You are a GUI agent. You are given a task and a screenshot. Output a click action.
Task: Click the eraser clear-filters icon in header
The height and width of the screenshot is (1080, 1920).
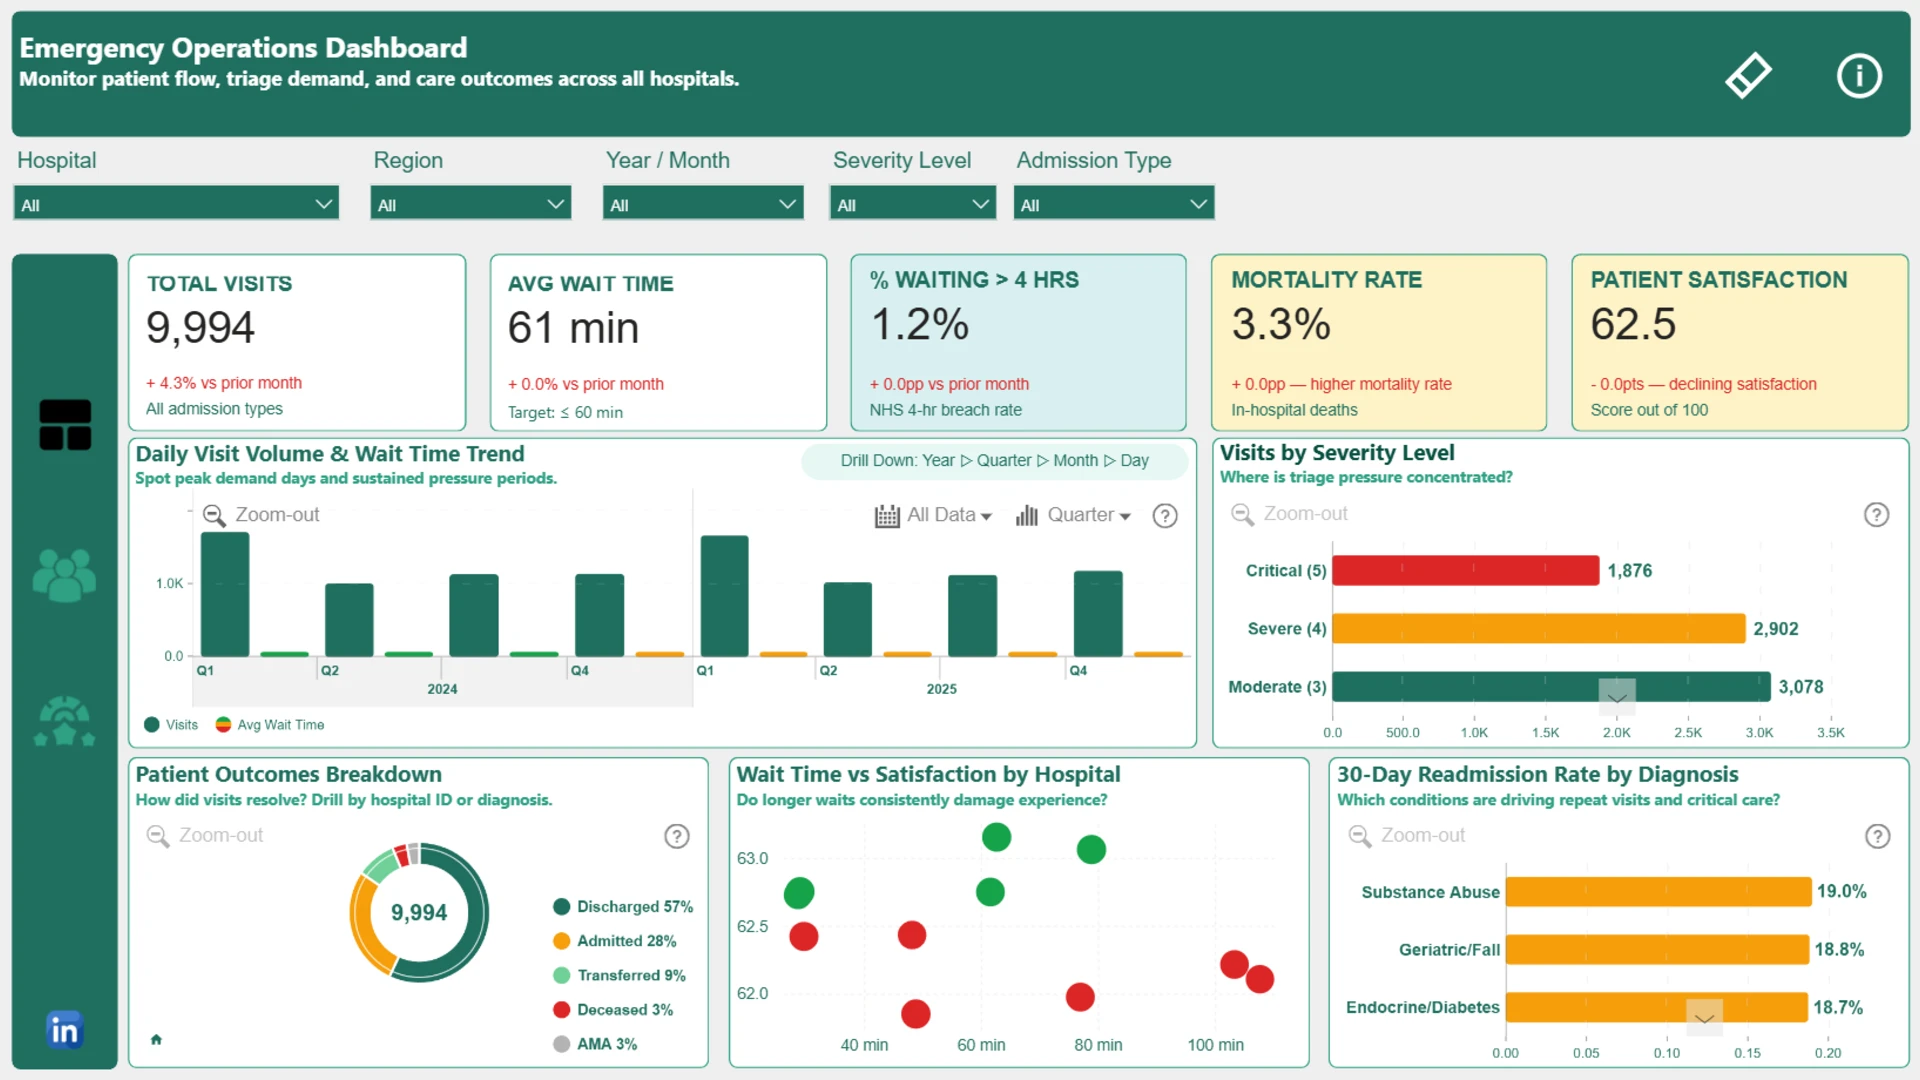1748,76
